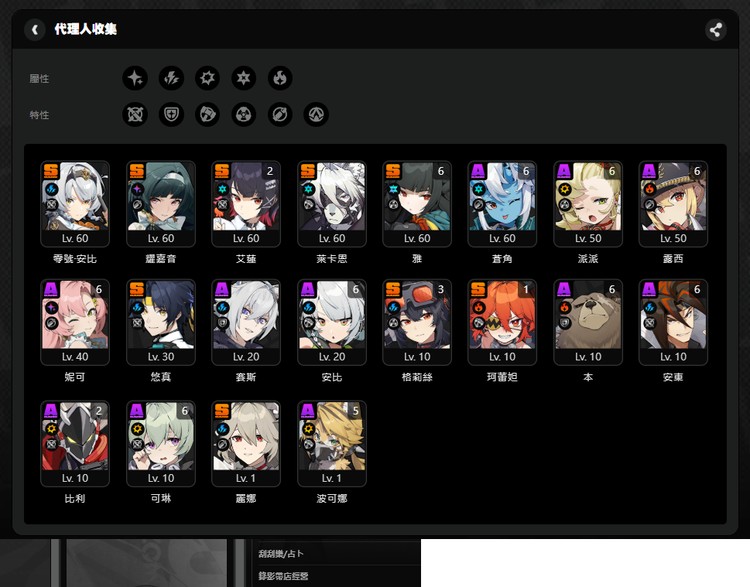Open the 零號·安比 agent card

click(x=75, y=204)
